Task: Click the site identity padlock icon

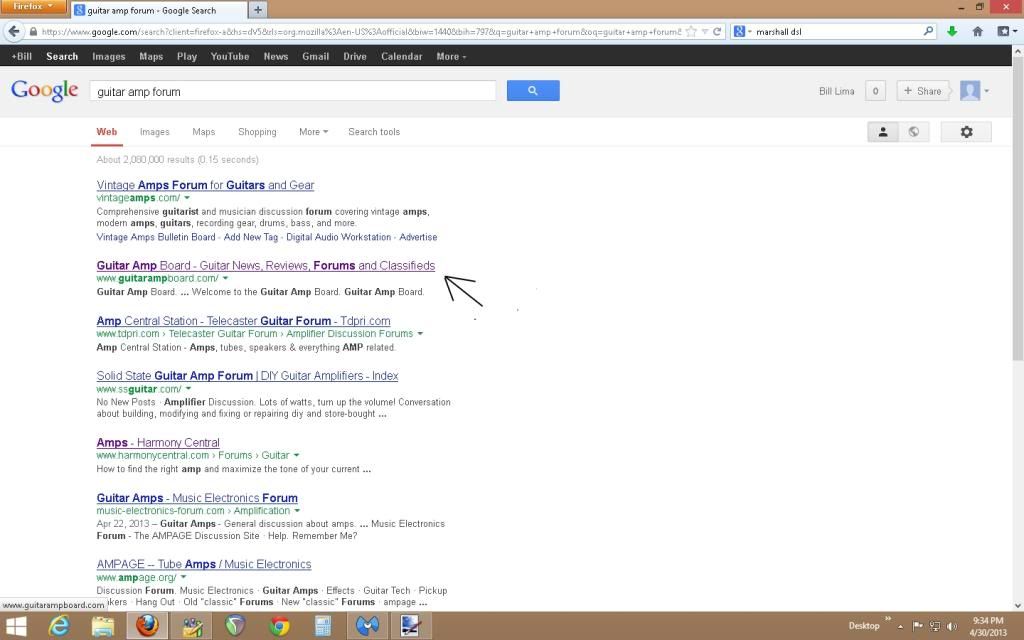Action: pos(33,31)
